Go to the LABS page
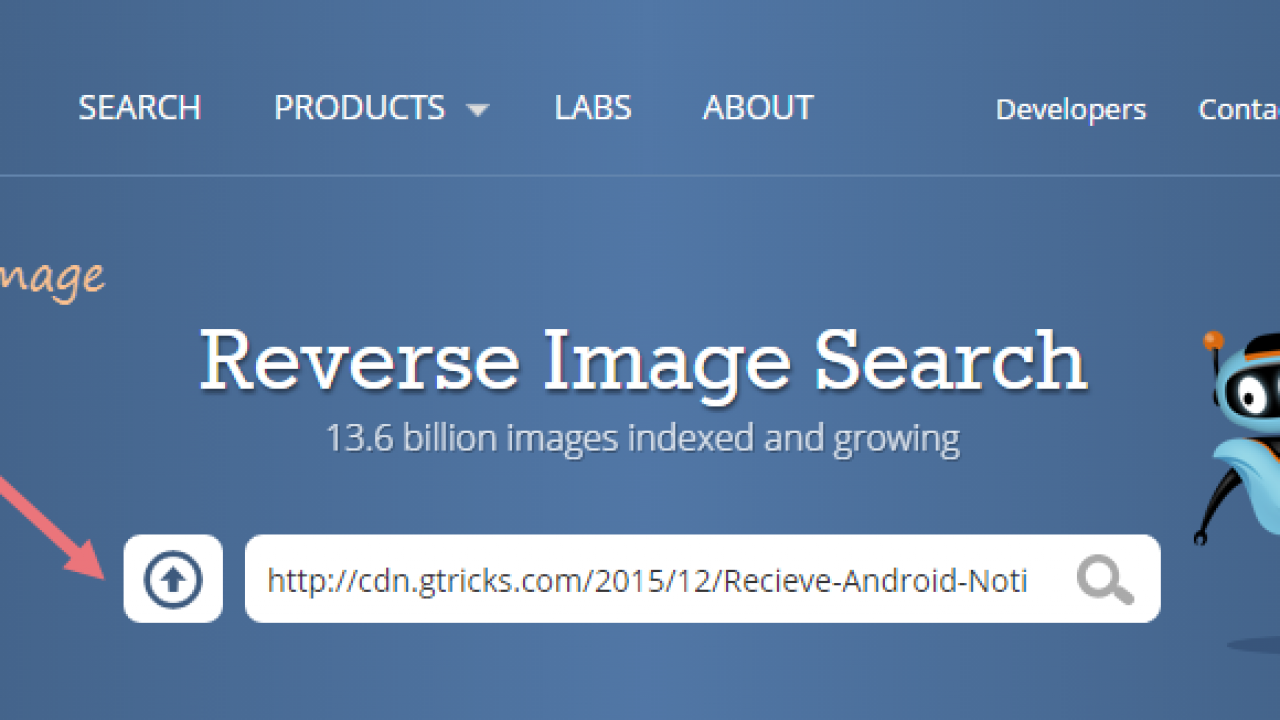This screenshot has height=720, width=1280. [x=593, y=108]
